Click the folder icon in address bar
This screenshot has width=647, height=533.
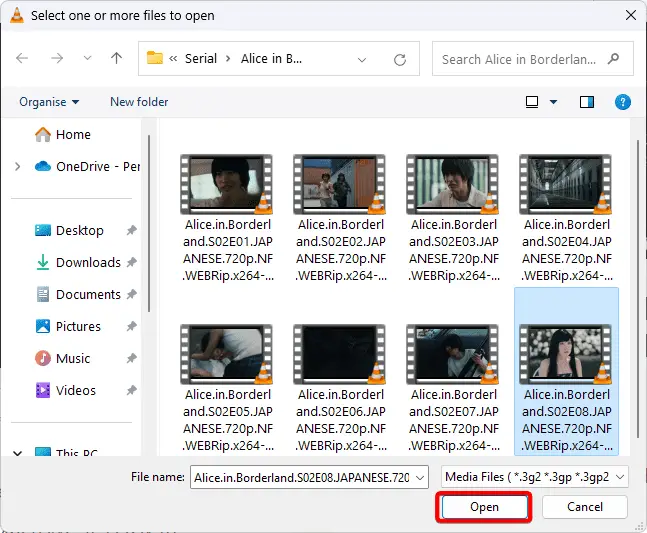(155, 58)
